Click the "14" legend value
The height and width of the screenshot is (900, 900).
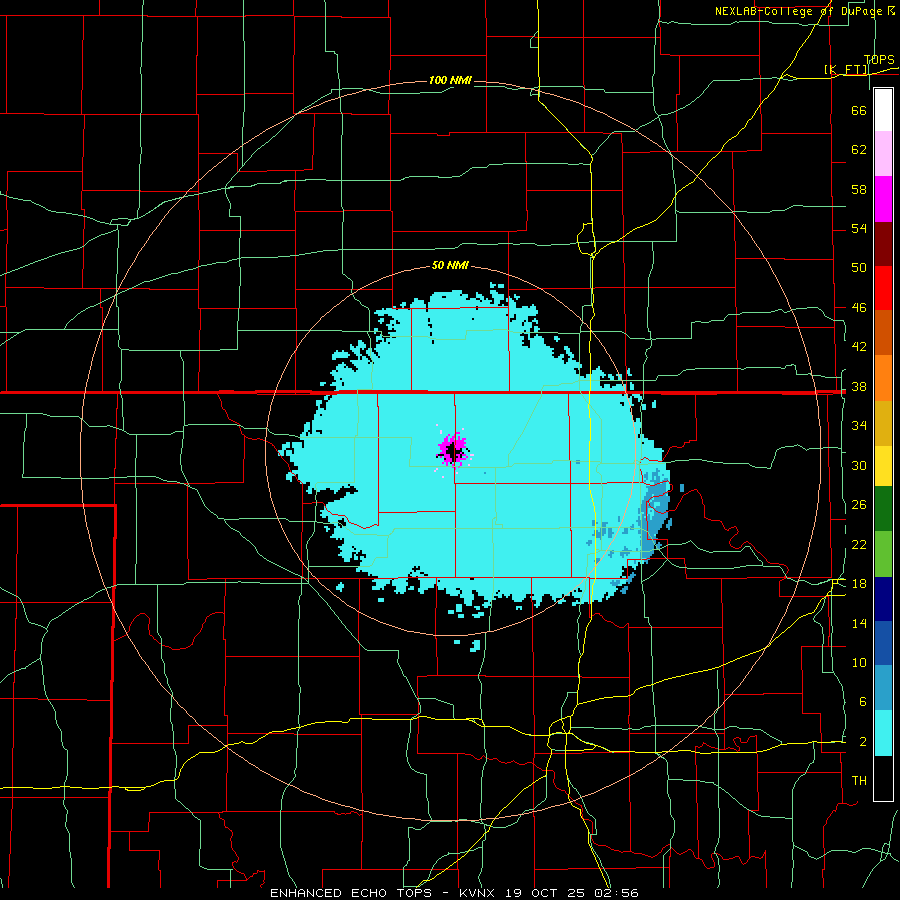[859, 623]
